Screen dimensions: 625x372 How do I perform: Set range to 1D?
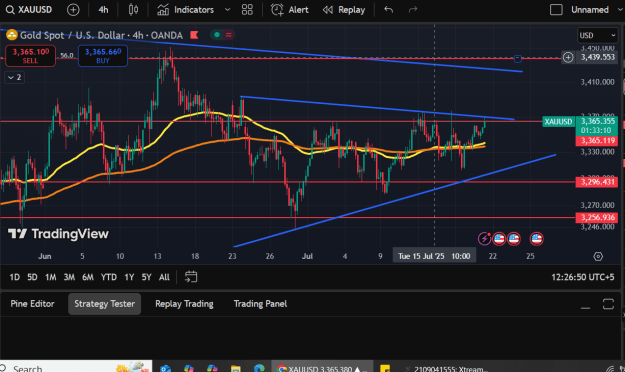coord(15,277)
